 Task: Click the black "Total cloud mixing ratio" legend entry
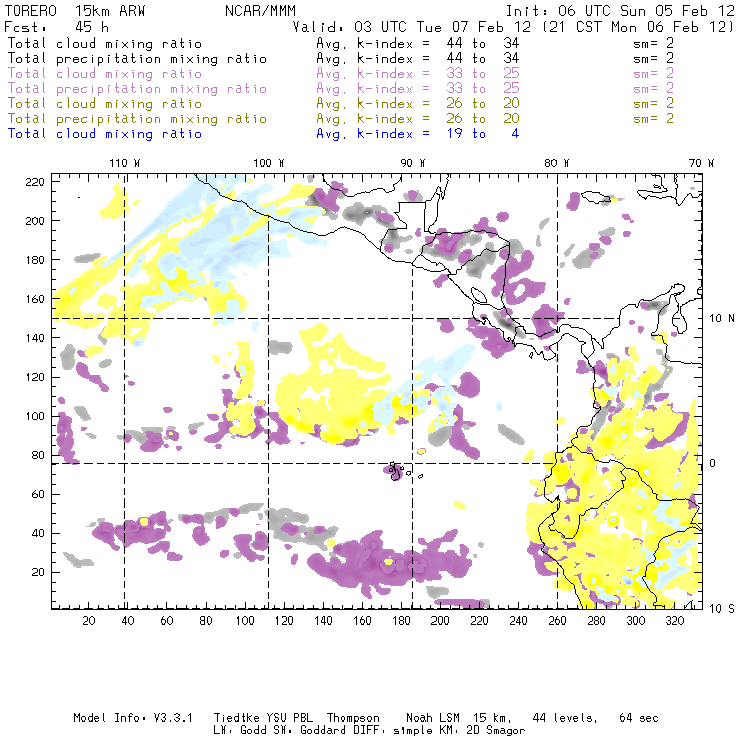click(x=105, y=43)
